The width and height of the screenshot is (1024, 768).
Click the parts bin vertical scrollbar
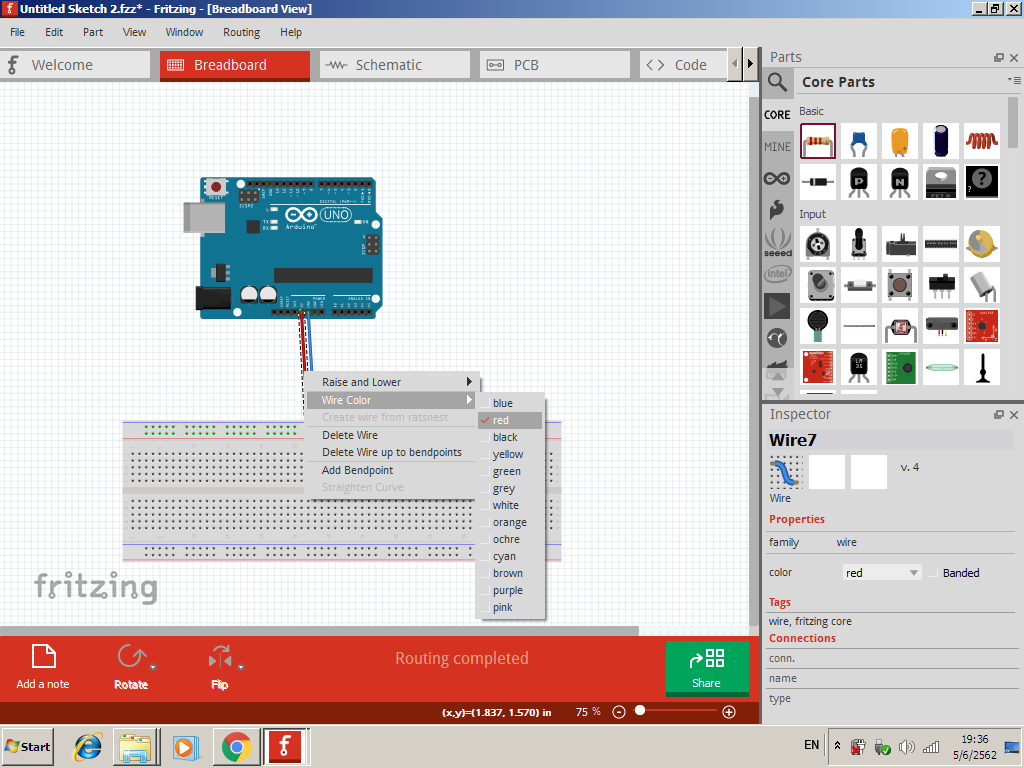coord(1013,121)
